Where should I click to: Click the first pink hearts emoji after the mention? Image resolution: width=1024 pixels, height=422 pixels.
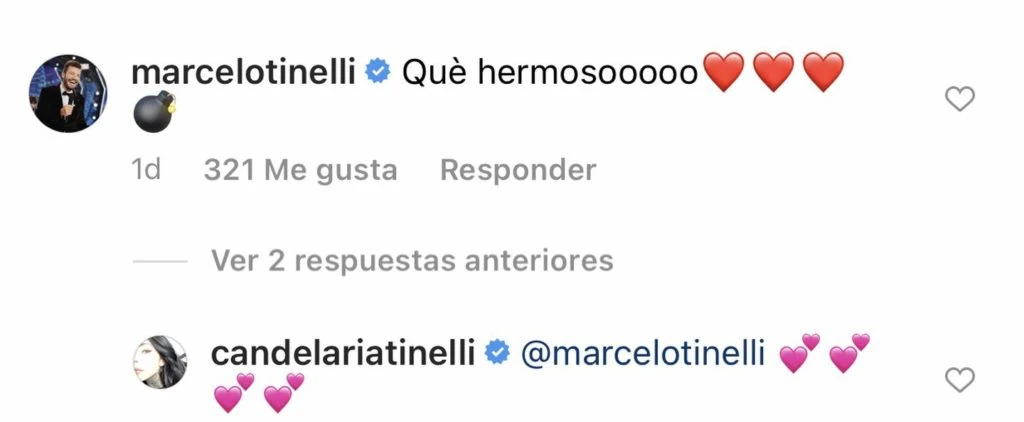pos(800,354)
